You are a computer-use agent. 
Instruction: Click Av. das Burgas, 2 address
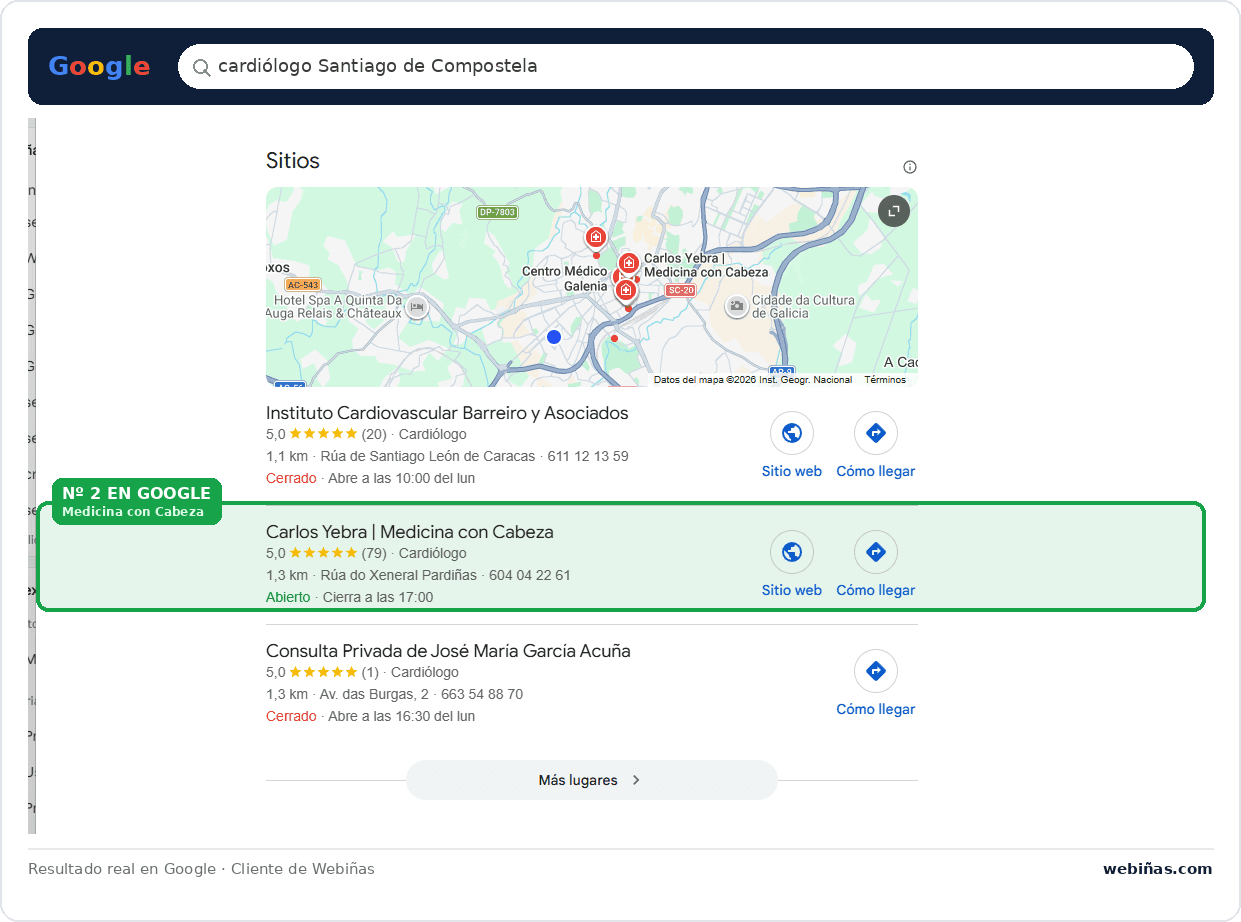click(374, 694)
